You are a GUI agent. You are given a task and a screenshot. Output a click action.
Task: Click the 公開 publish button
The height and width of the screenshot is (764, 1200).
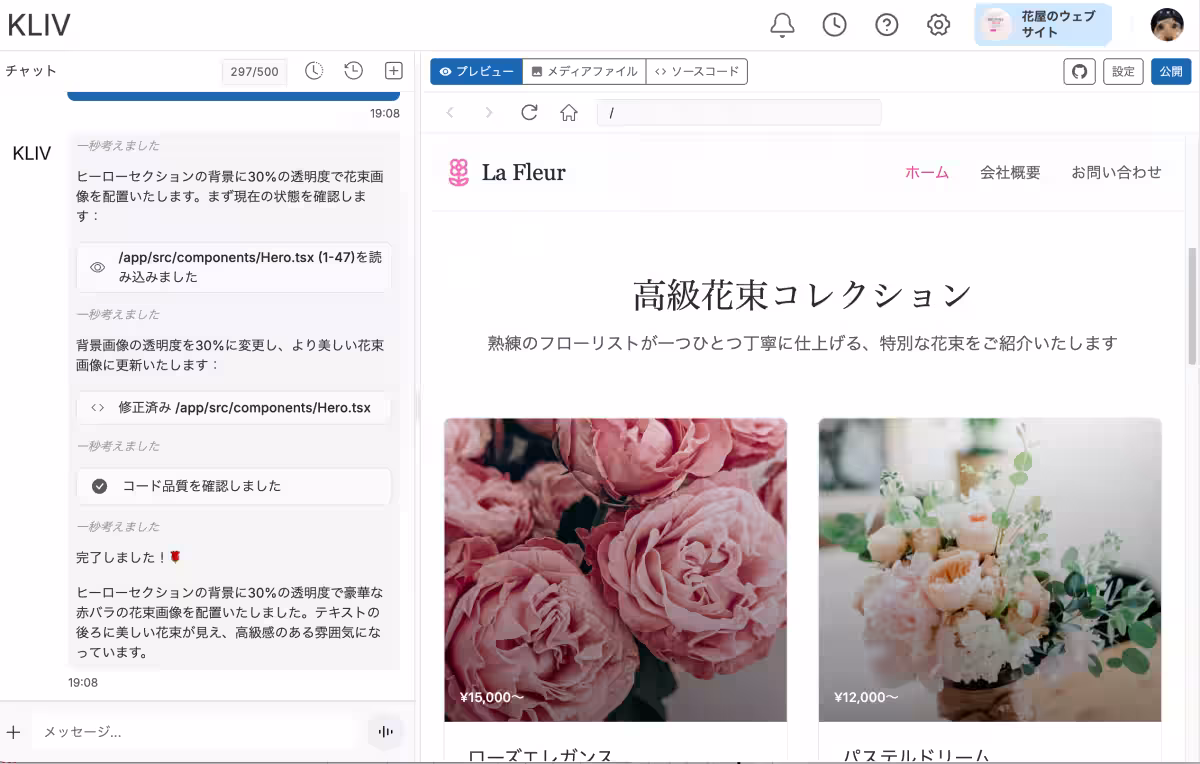1170,72
